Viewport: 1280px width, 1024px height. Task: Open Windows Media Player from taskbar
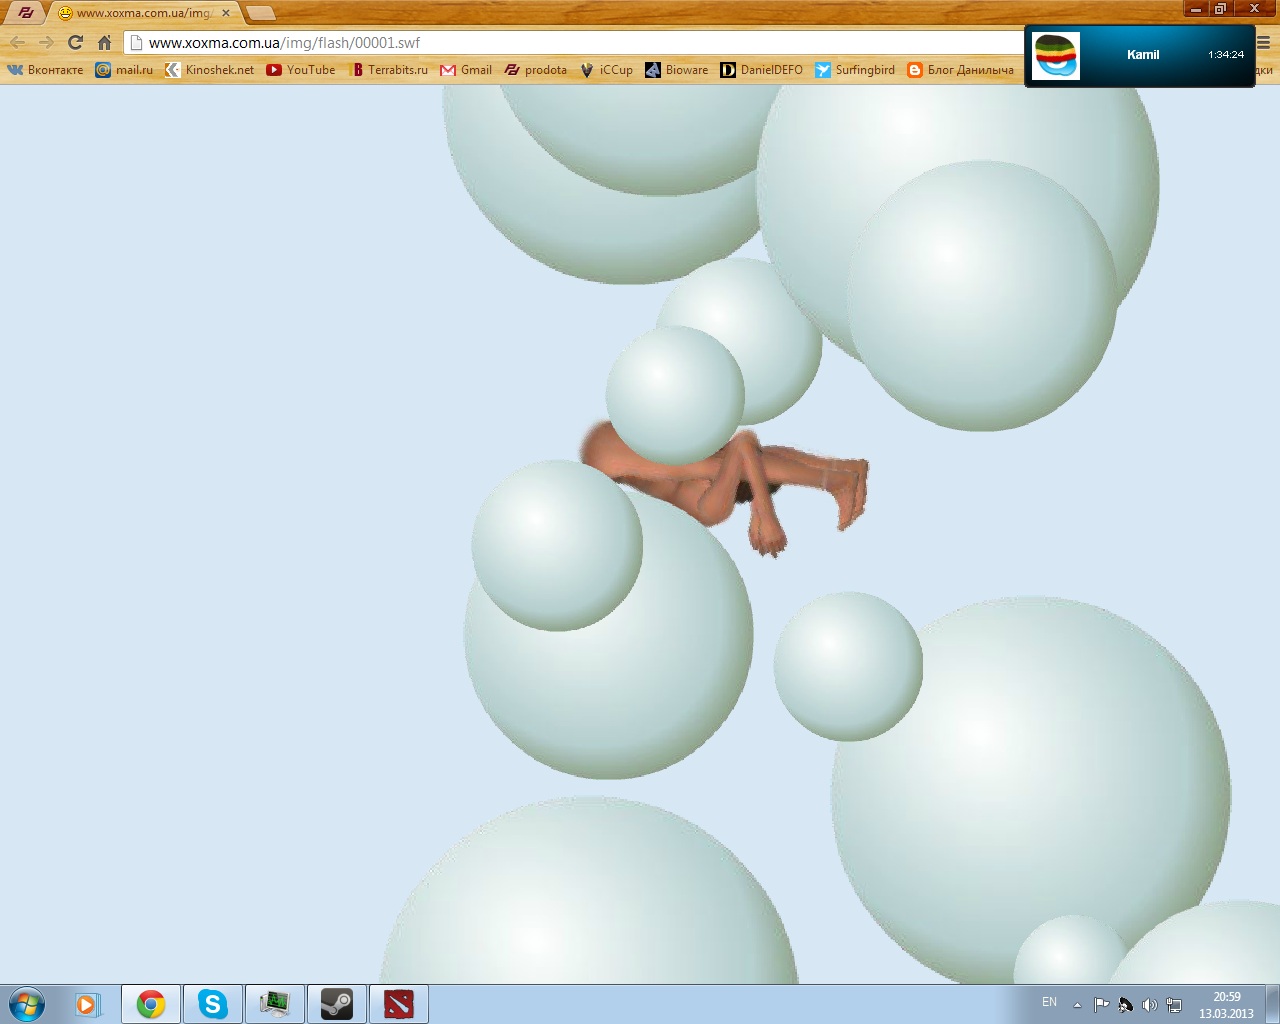point(87,1004)
